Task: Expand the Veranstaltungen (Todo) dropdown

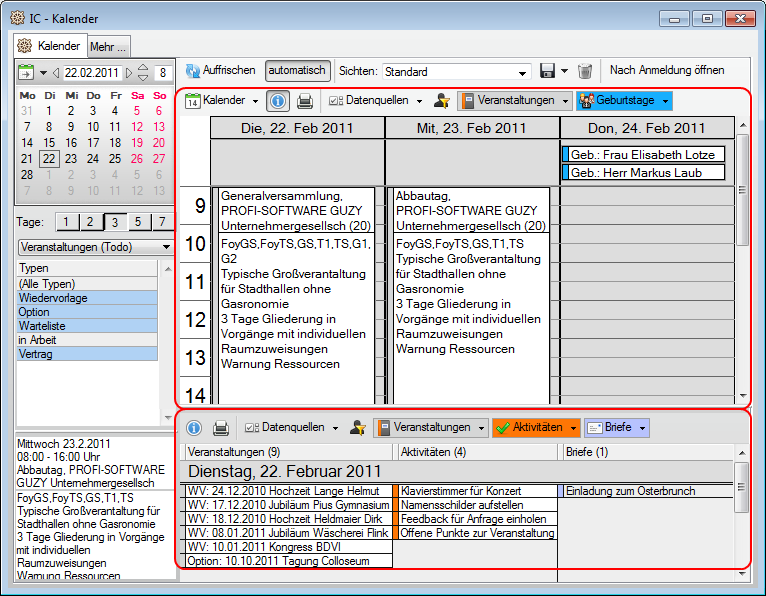Action: [x=95, y=247]
